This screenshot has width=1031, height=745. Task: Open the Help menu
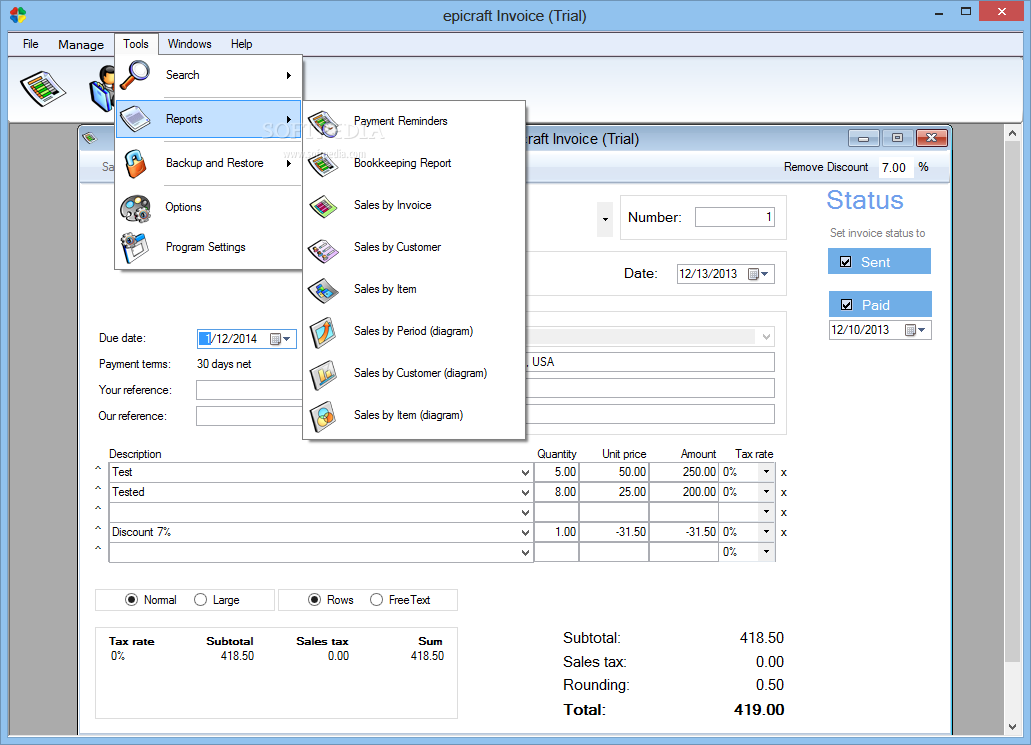tap(241, 44)
